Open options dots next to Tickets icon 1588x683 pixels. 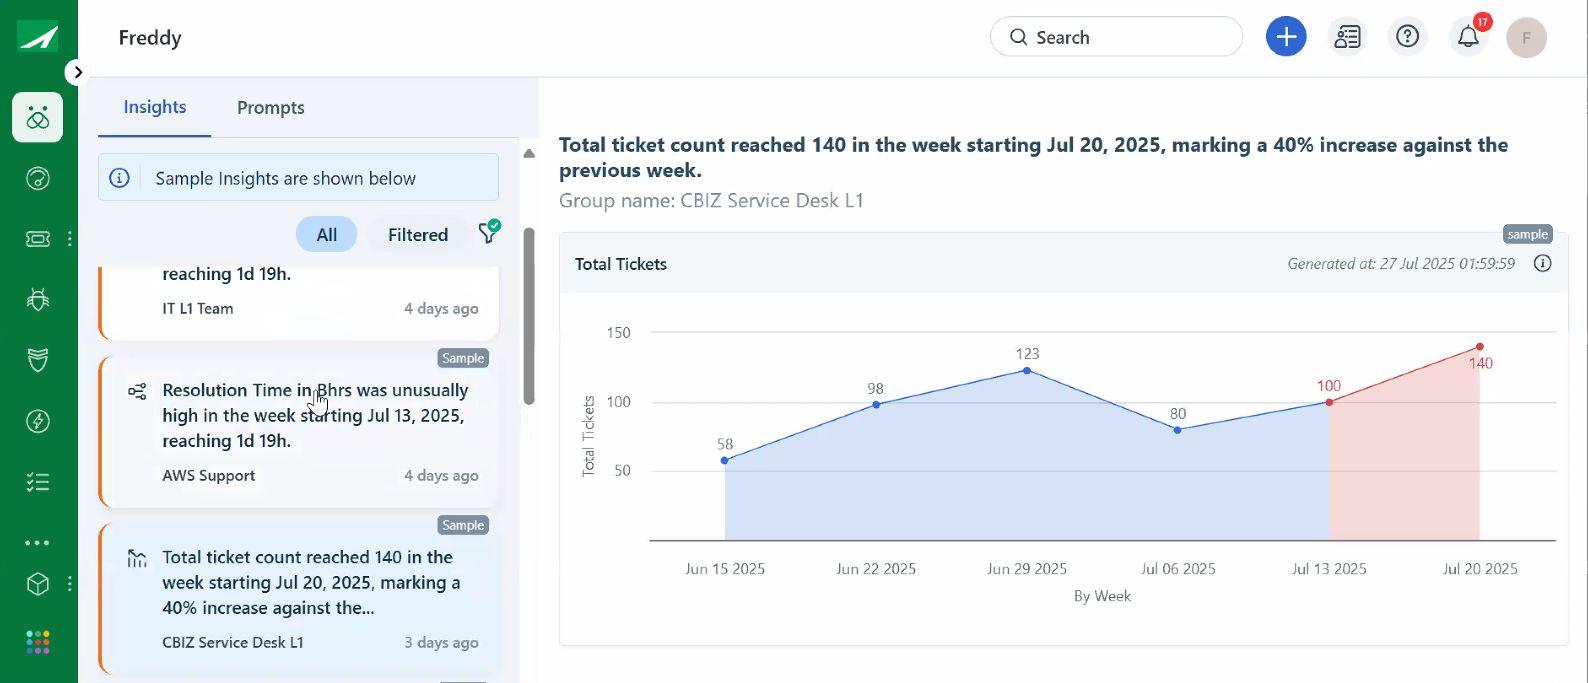(69, 239)
